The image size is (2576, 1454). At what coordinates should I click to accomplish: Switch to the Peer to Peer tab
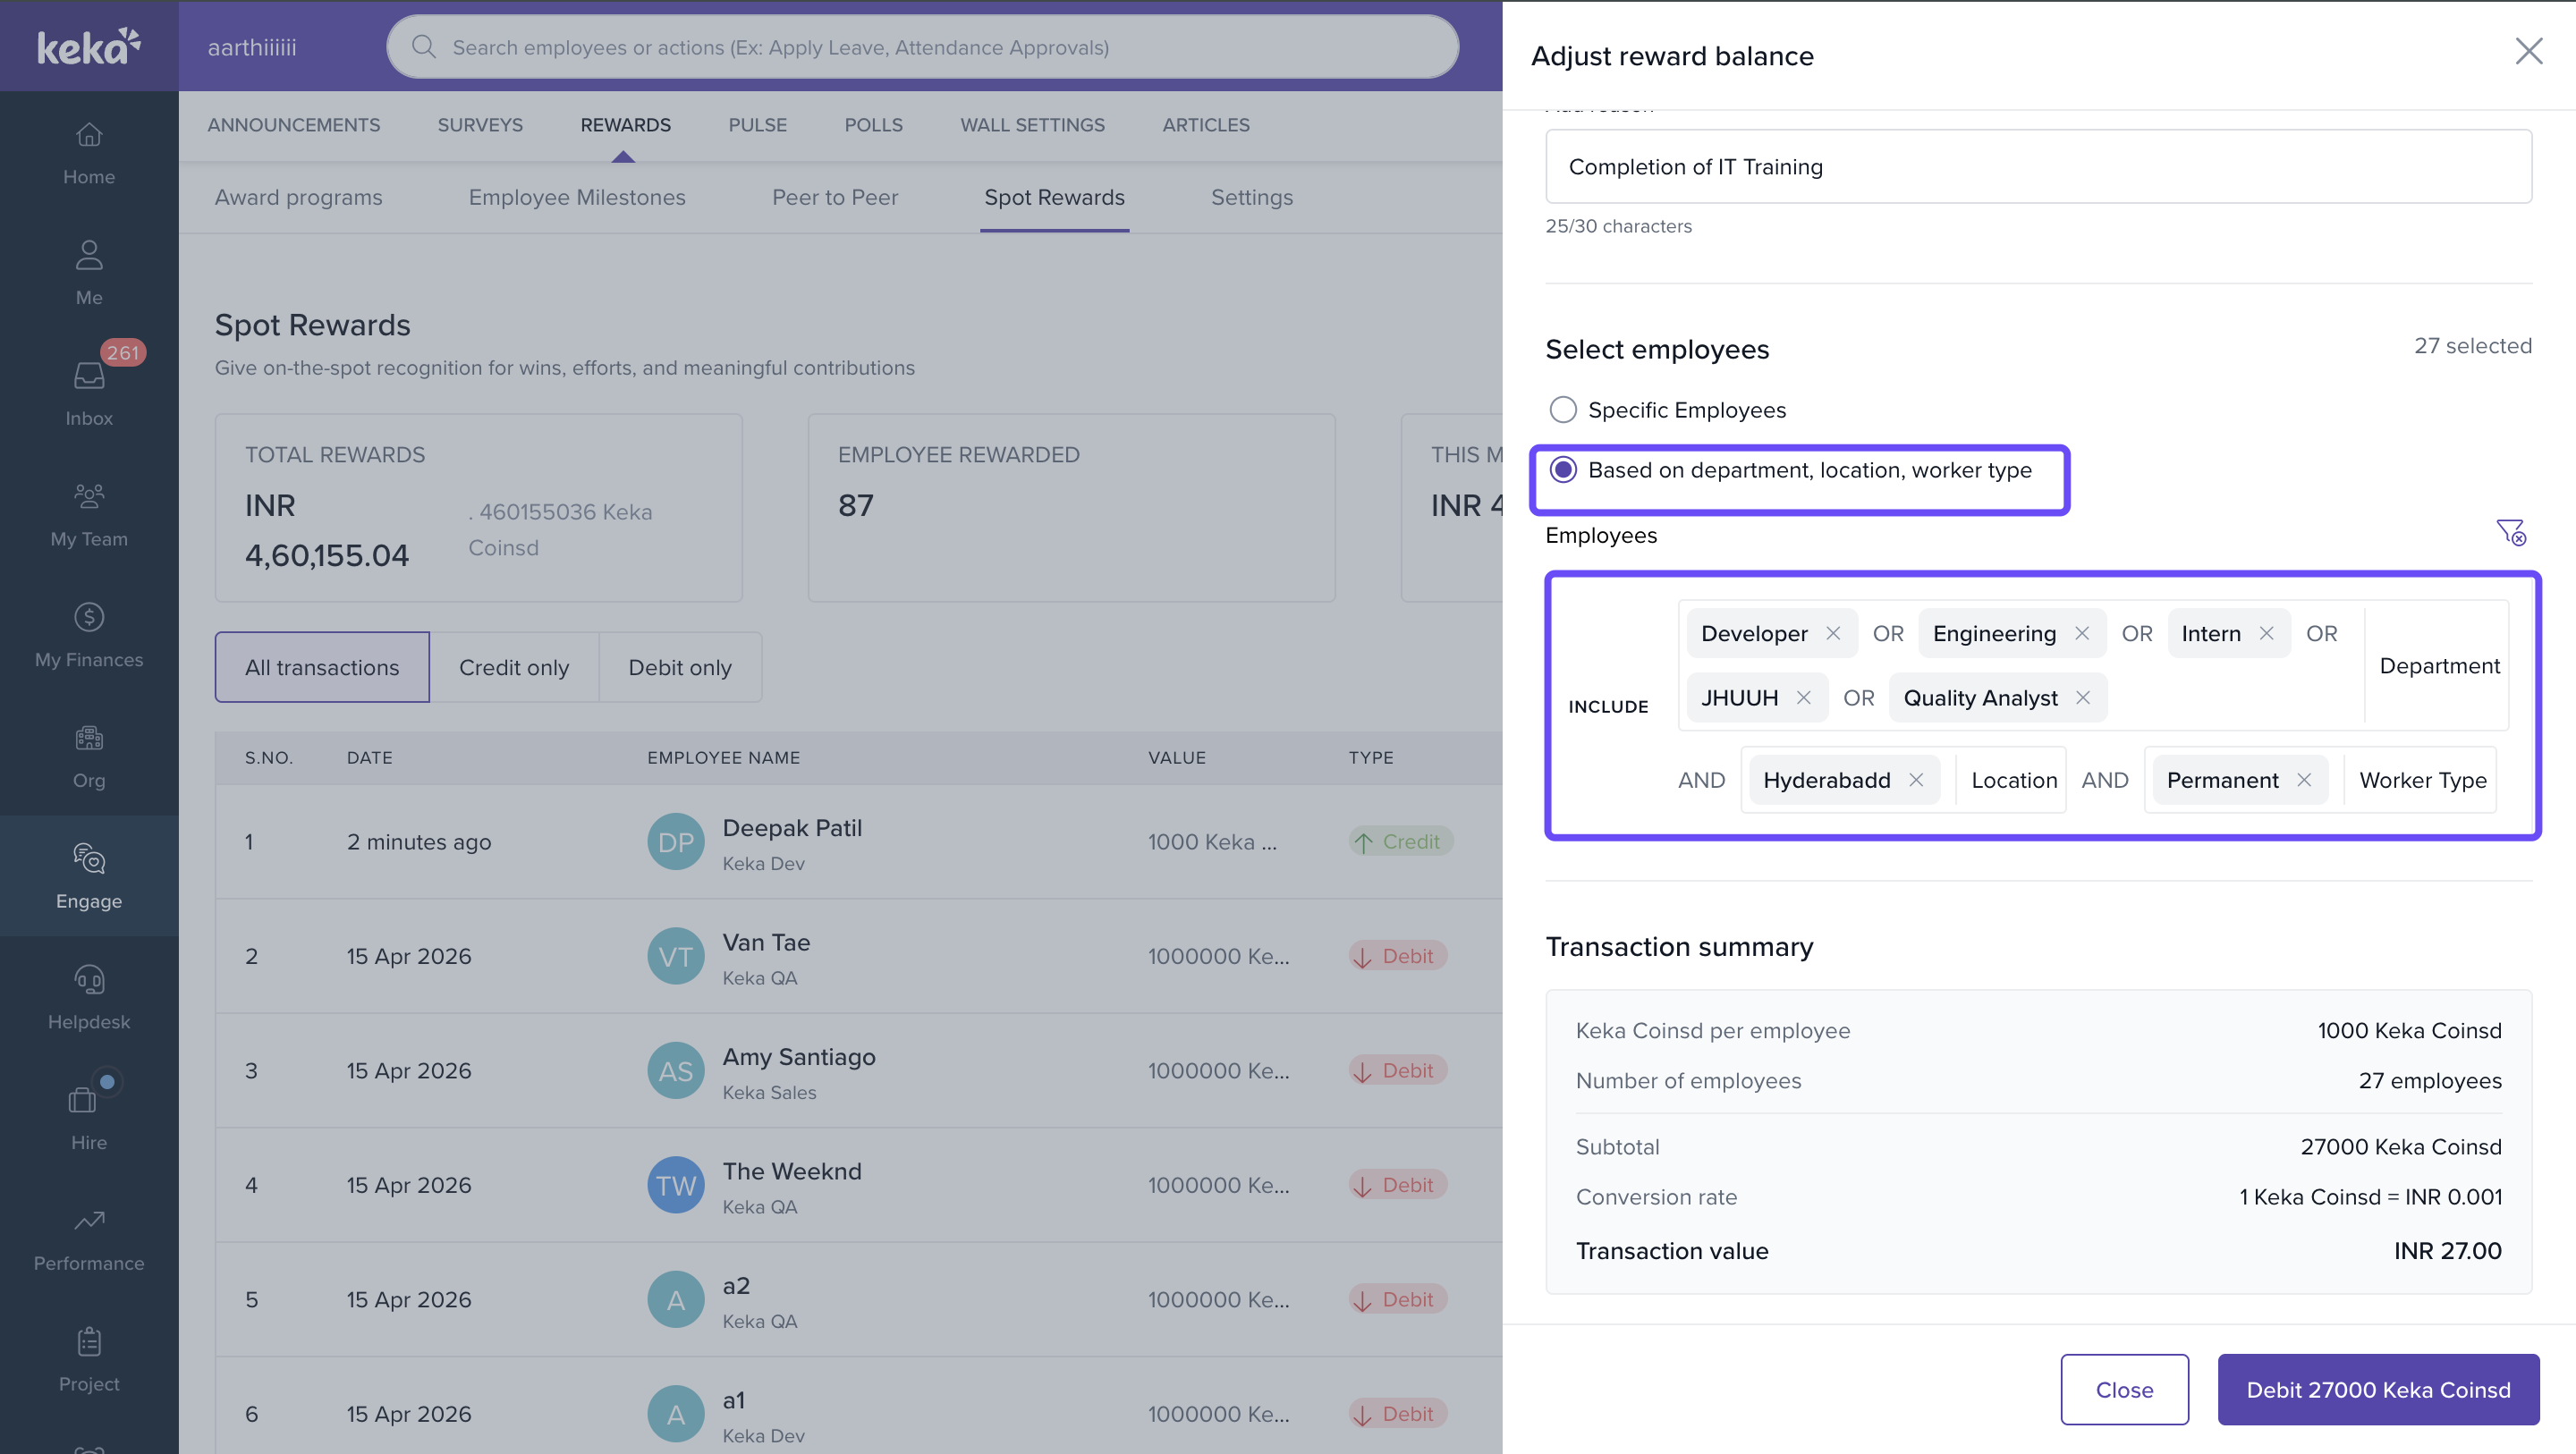point(834,197)
